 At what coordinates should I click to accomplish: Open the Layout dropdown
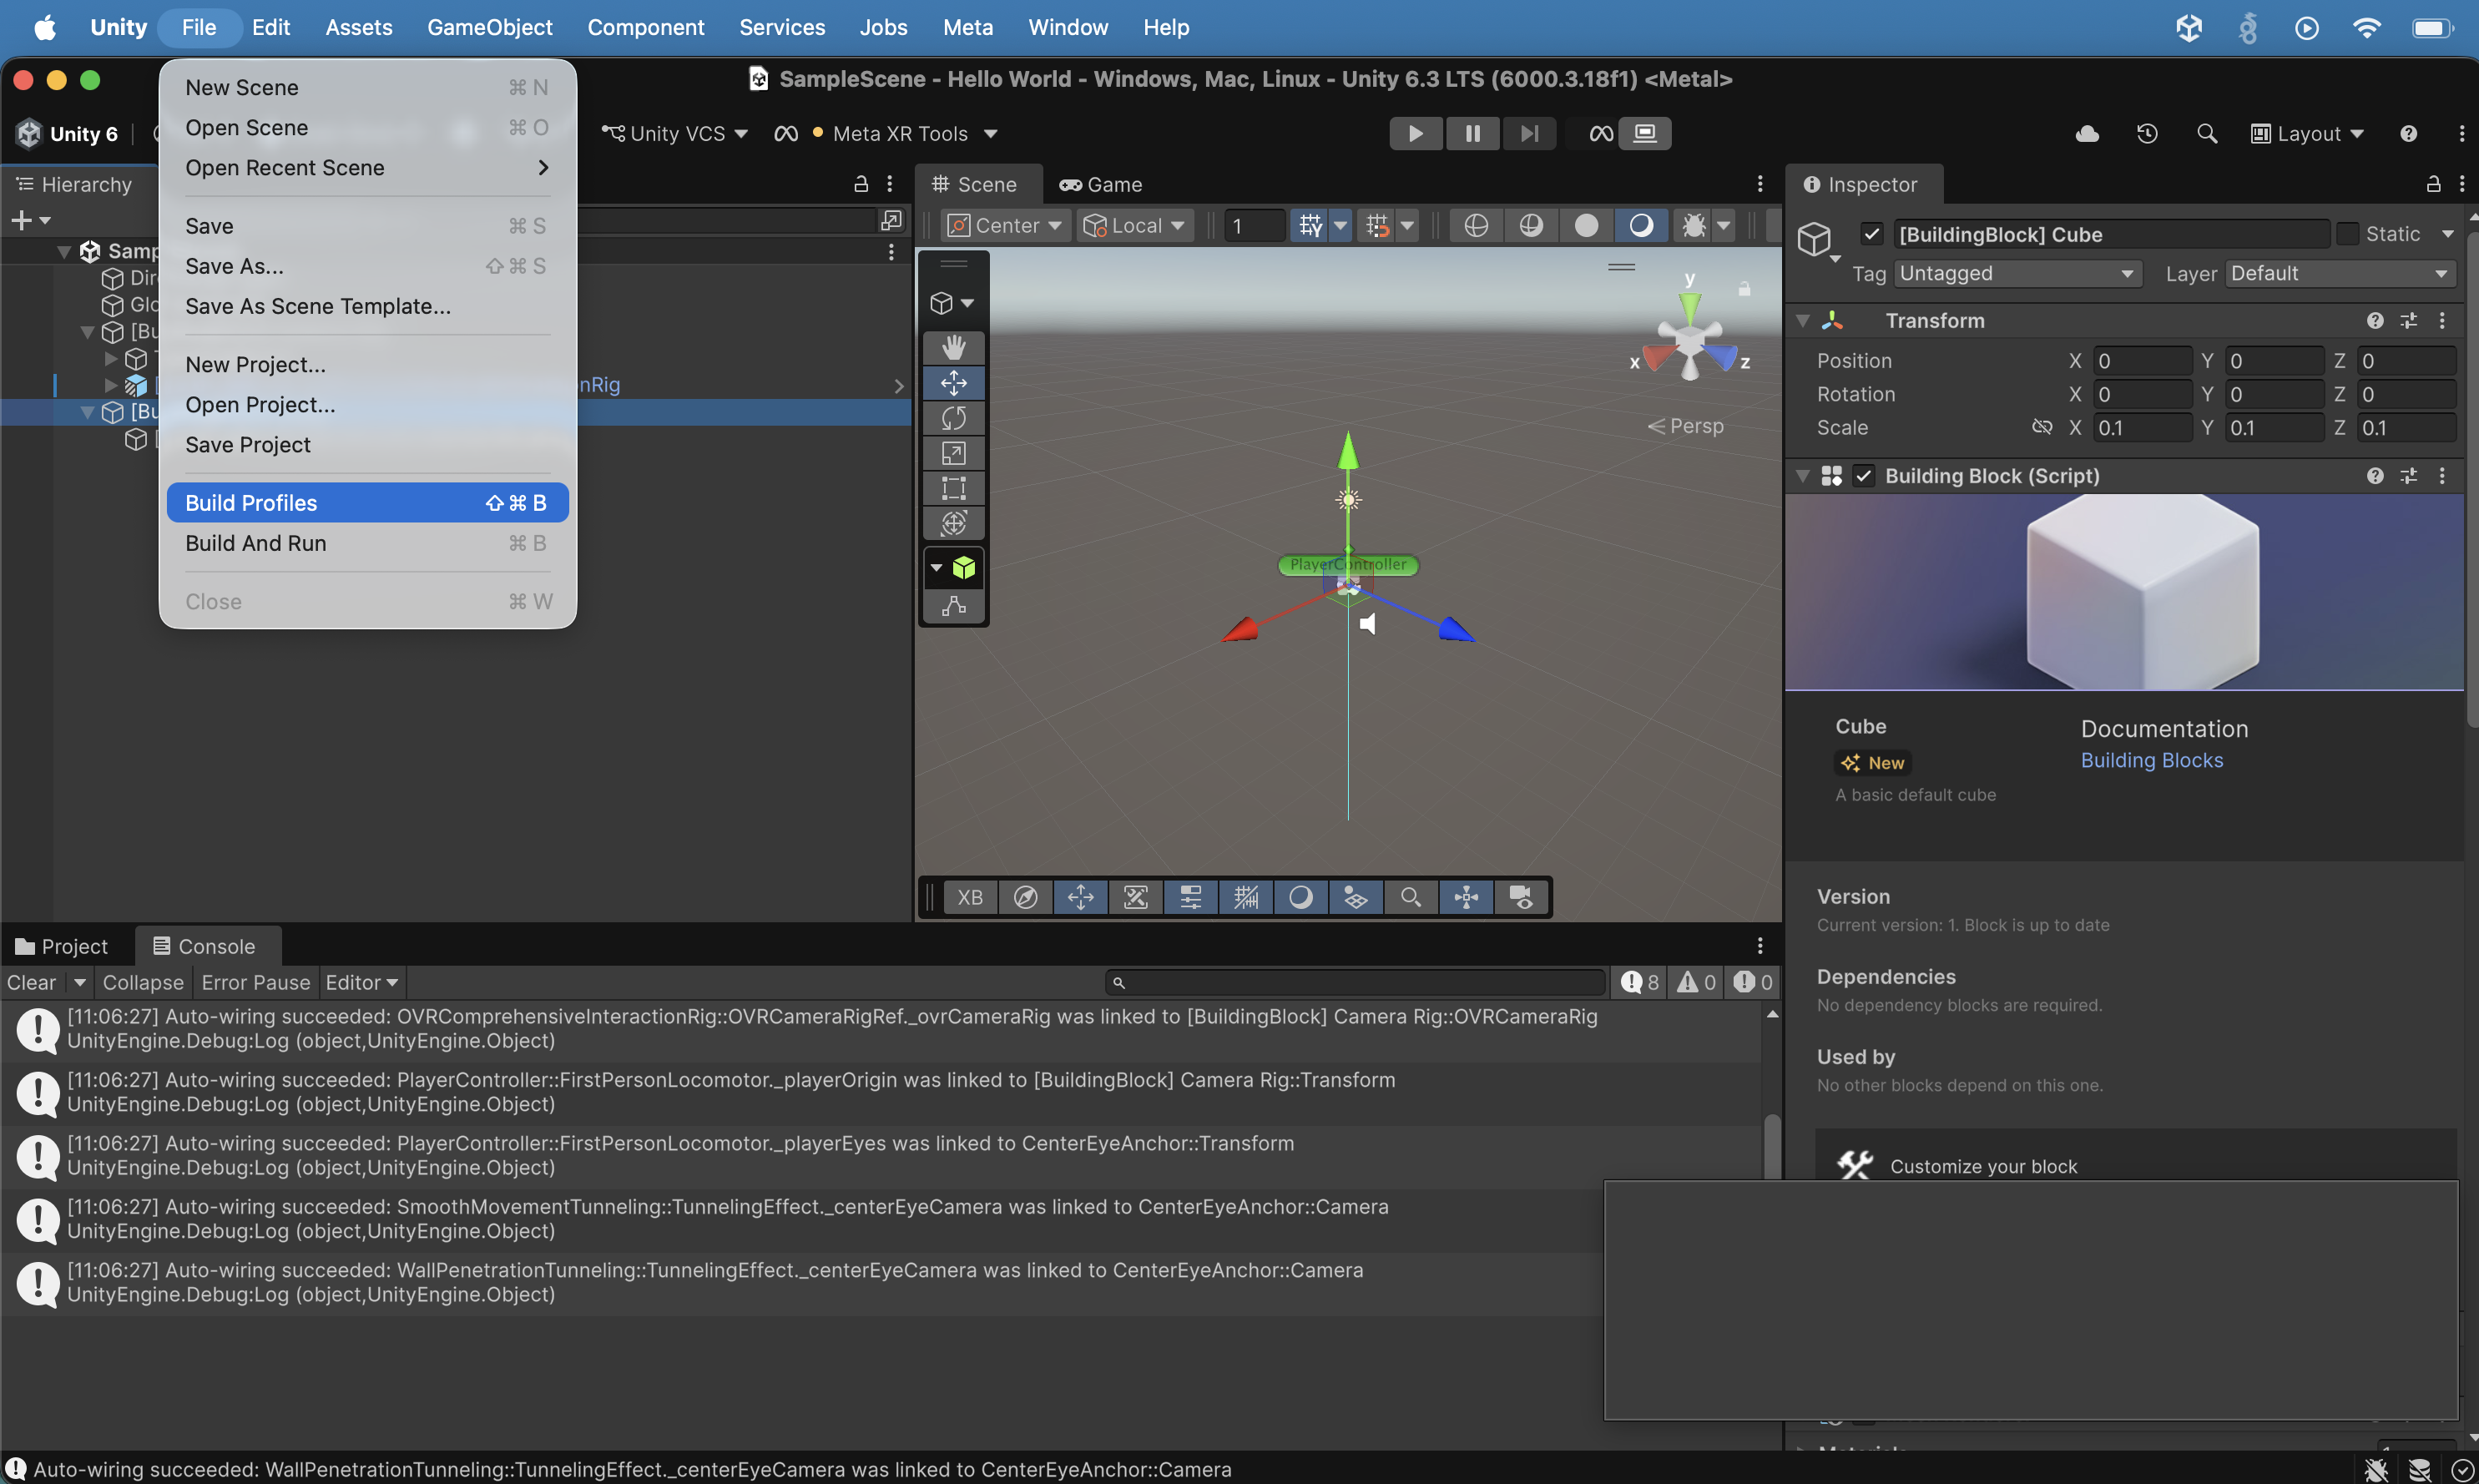[x=2307, y=133]
